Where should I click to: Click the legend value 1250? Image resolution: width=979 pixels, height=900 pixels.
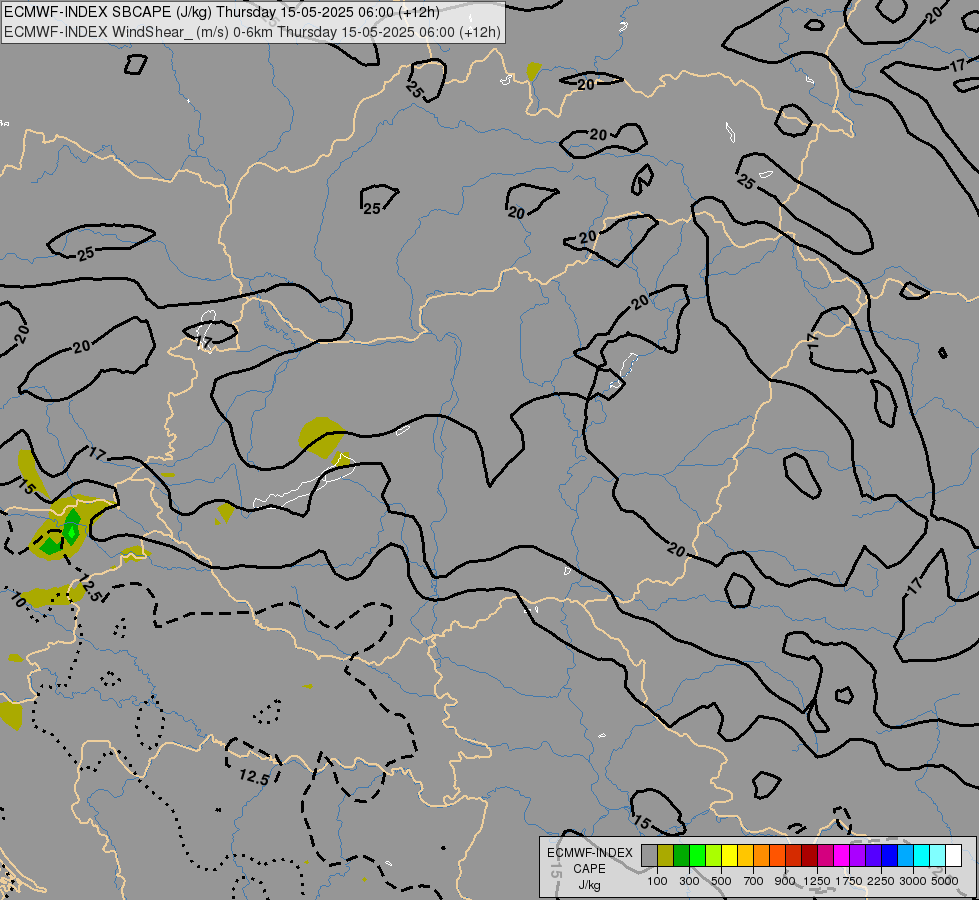(817, 881)
